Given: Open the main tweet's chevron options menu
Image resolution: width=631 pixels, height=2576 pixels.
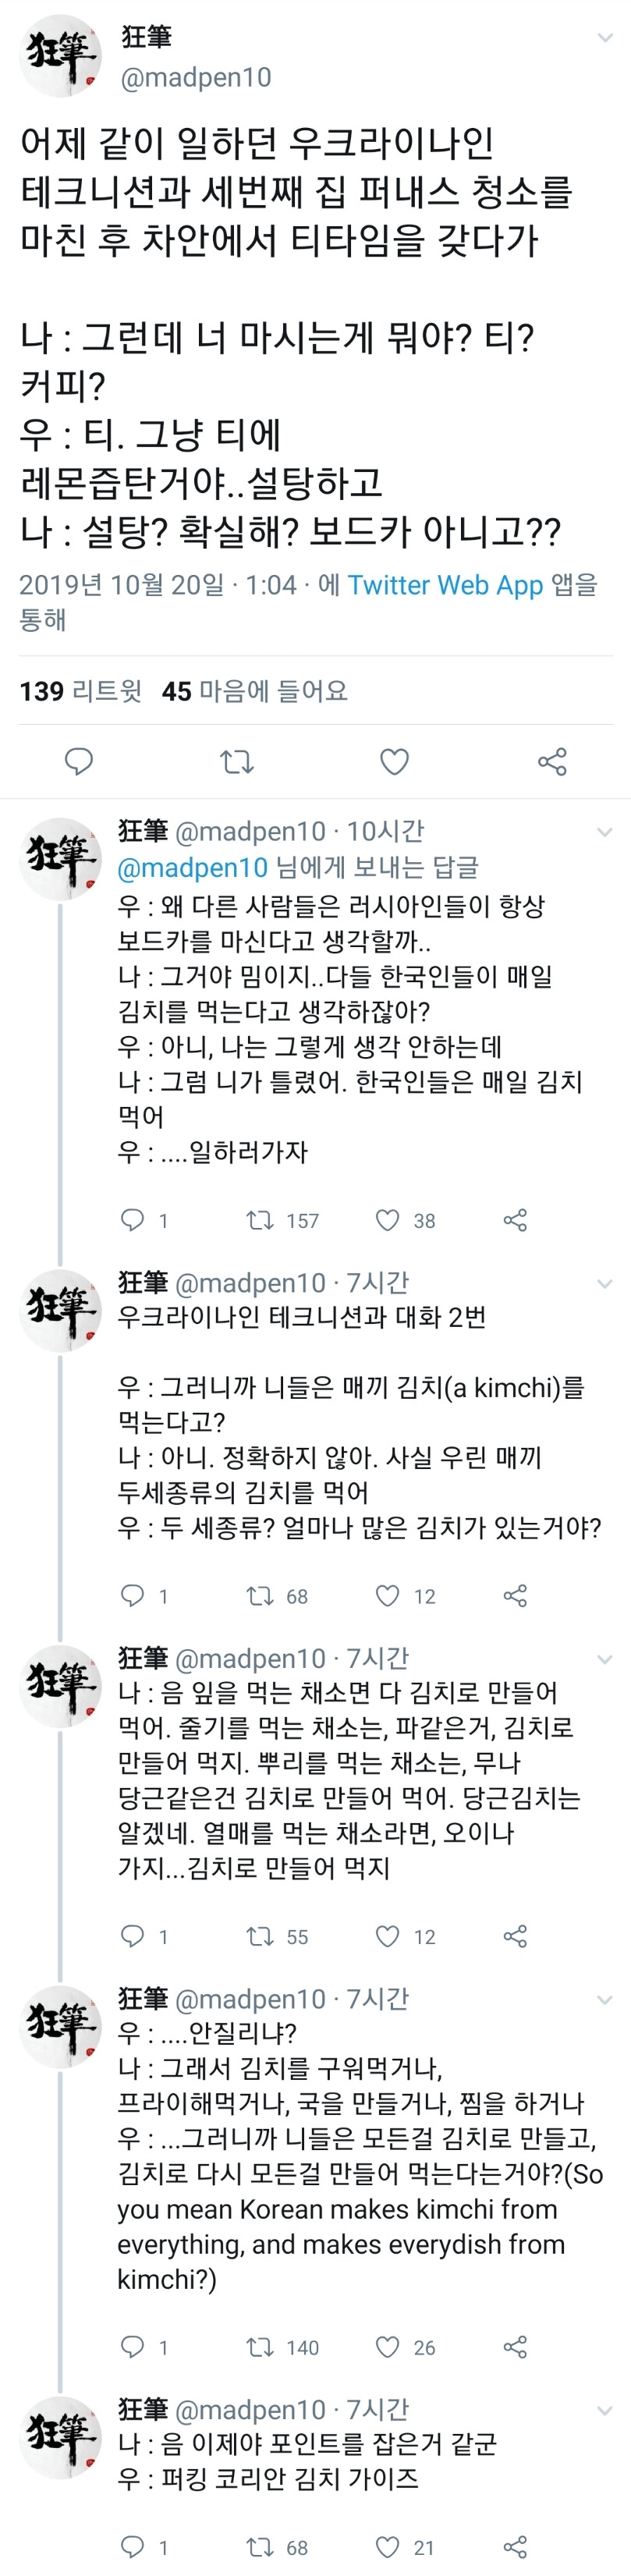Looking at the screenshot, I should pyautogui.click(x=604, y=38).
